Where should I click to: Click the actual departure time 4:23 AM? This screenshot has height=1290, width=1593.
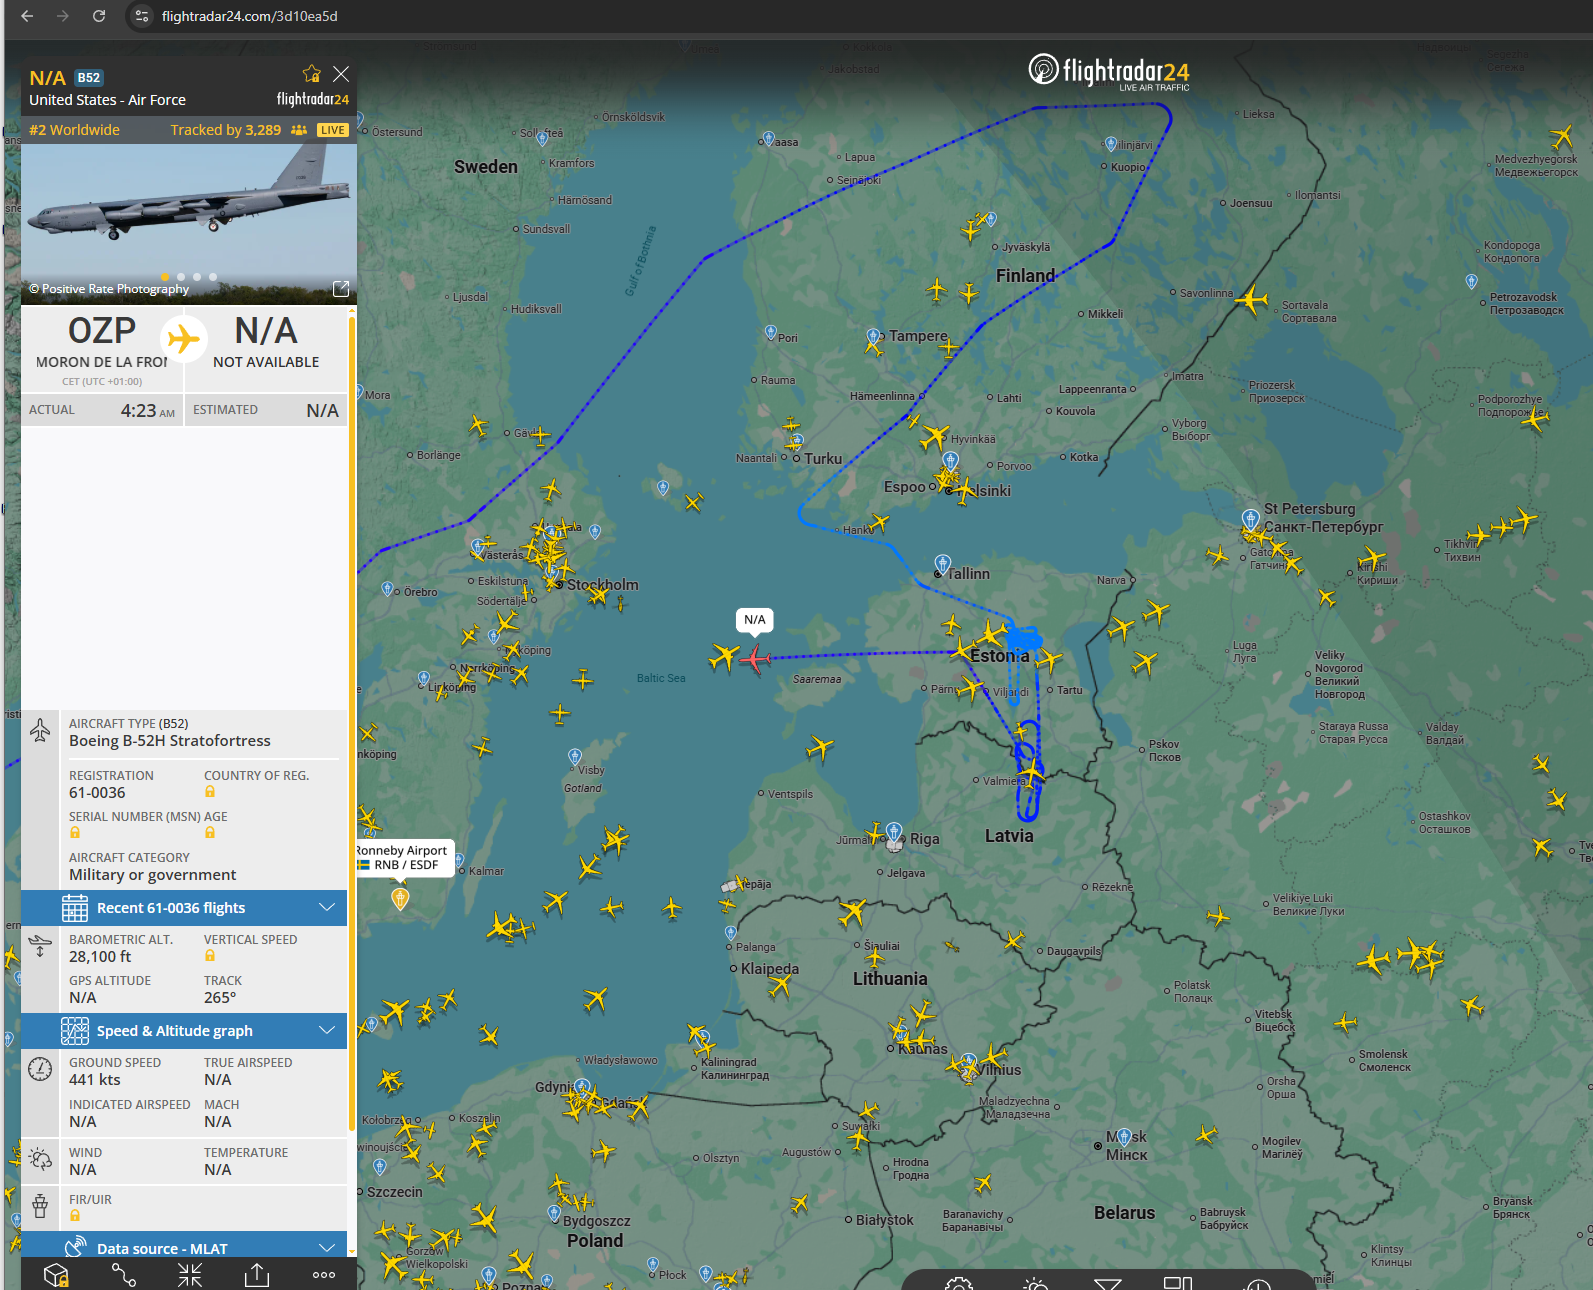[148, 411]
